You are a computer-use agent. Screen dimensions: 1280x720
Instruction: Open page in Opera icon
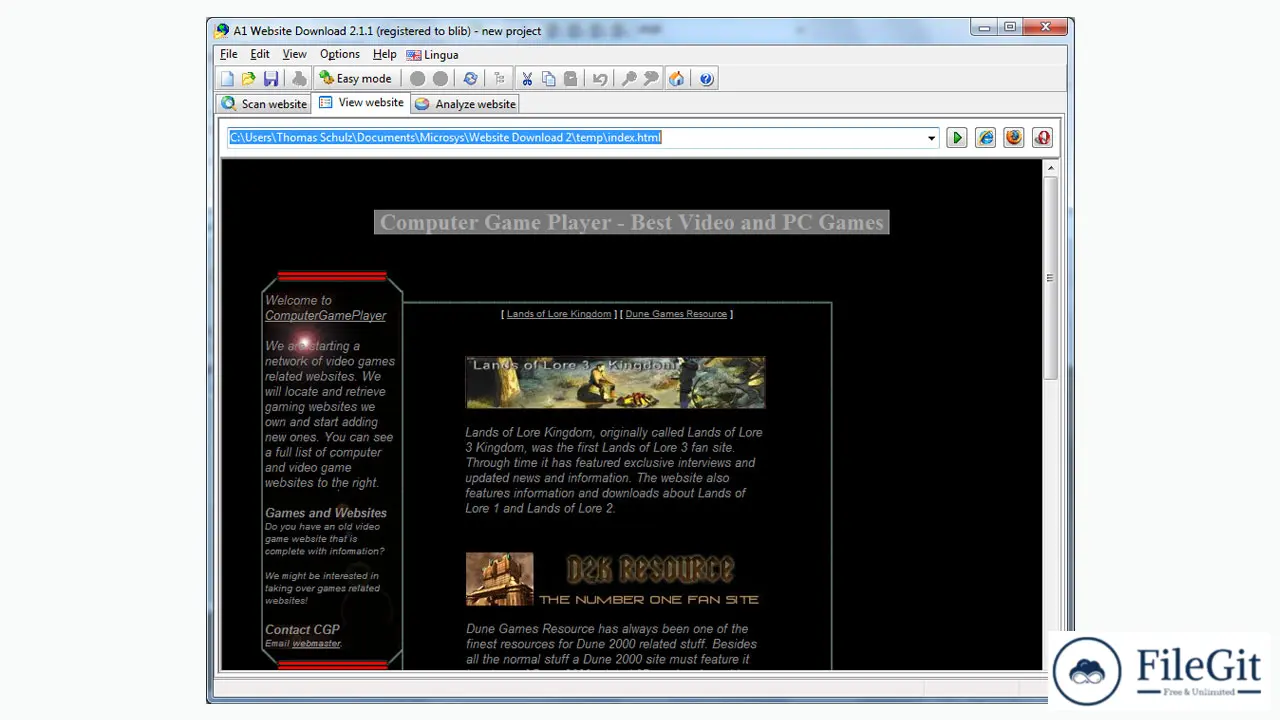1043,138
